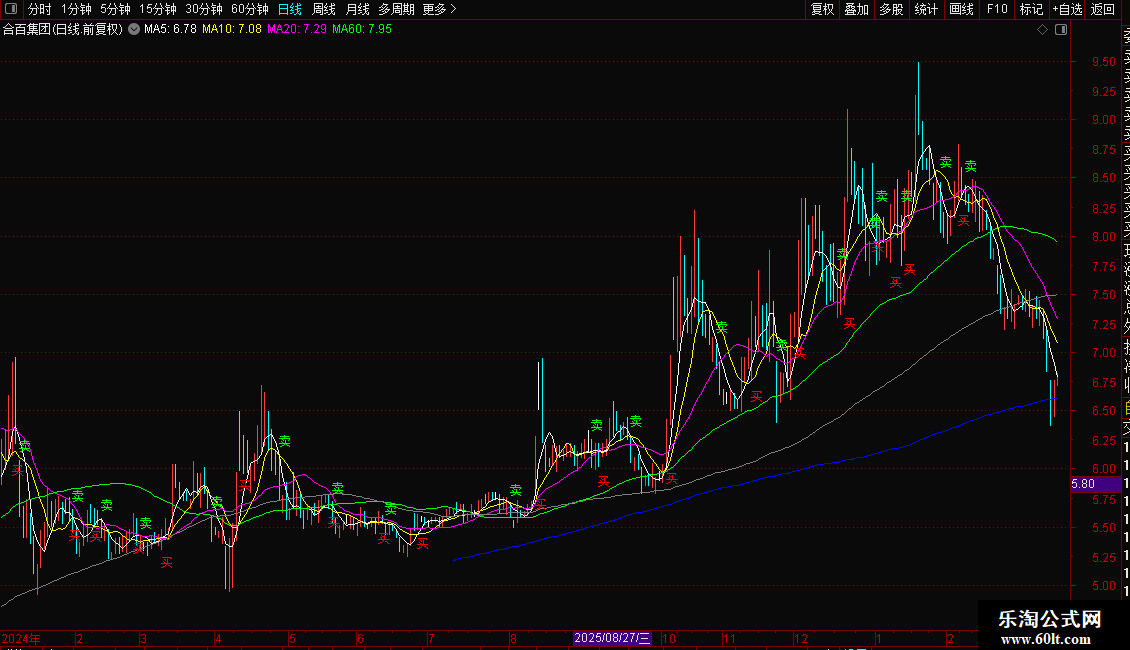Open the 多股 multi-stock view
Viewport: 1130px width, 650px height.
(x=891, y=9)
